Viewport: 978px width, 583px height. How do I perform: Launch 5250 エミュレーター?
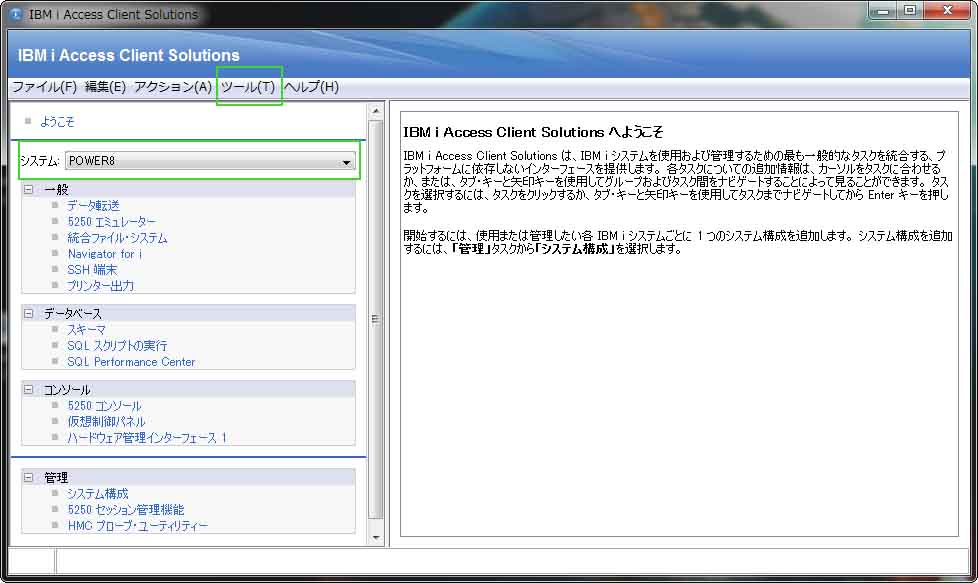112,222
